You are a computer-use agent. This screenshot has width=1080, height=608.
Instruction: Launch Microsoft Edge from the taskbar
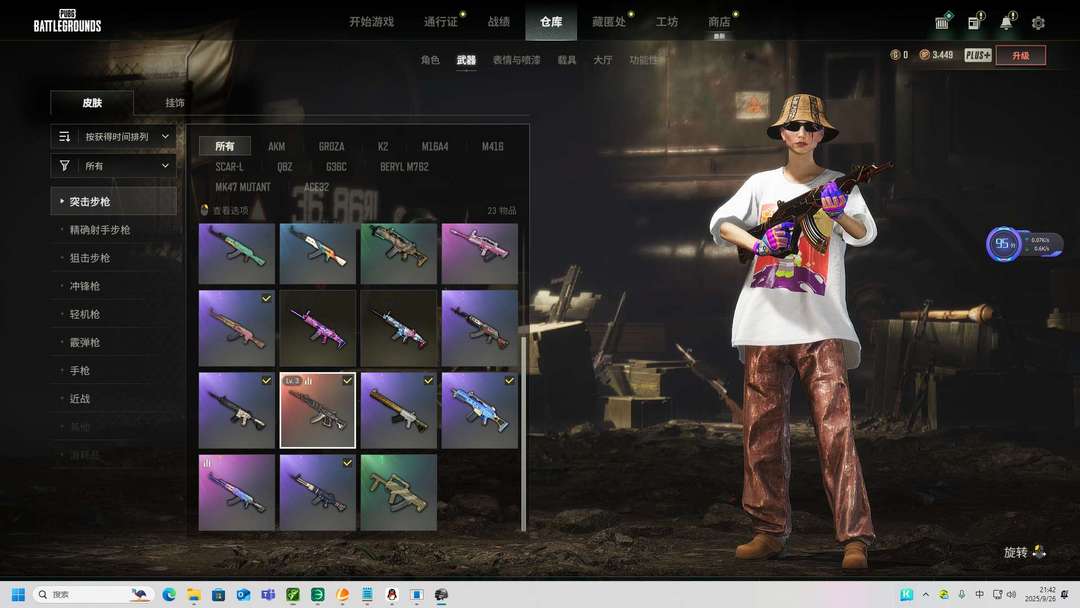pyautogui.click(x=169, y=594)
